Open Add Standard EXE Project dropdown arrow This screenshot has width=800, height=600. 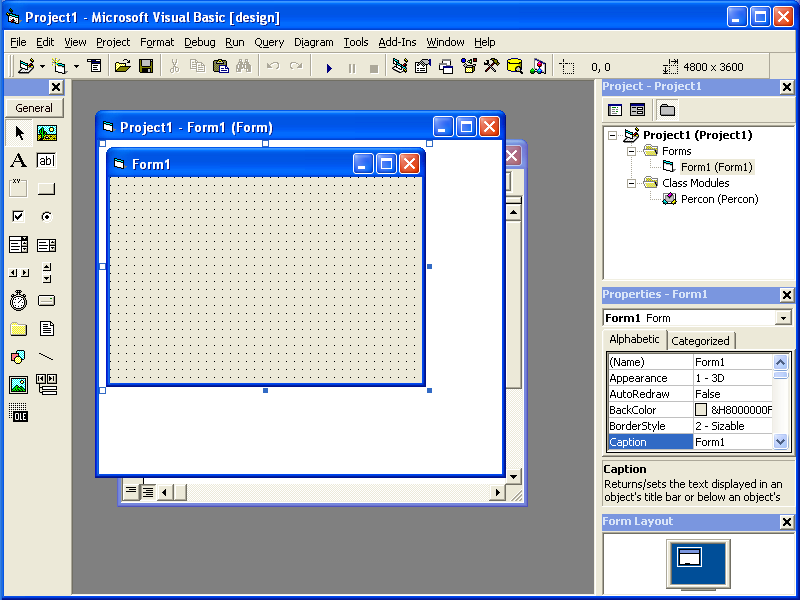42,66
